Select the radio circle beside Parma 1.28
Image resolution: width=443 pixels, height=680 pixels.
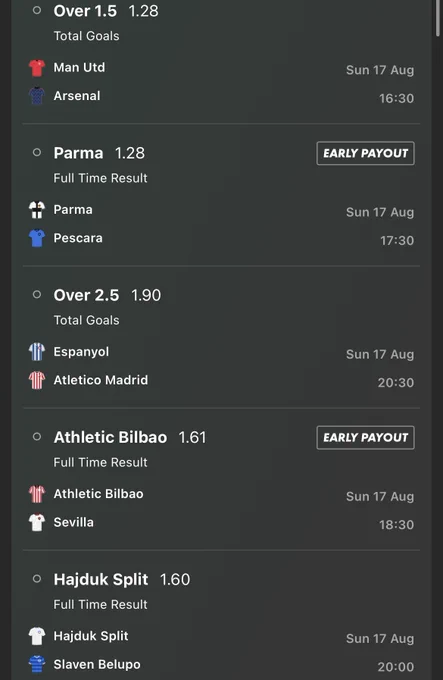[37, 153]
